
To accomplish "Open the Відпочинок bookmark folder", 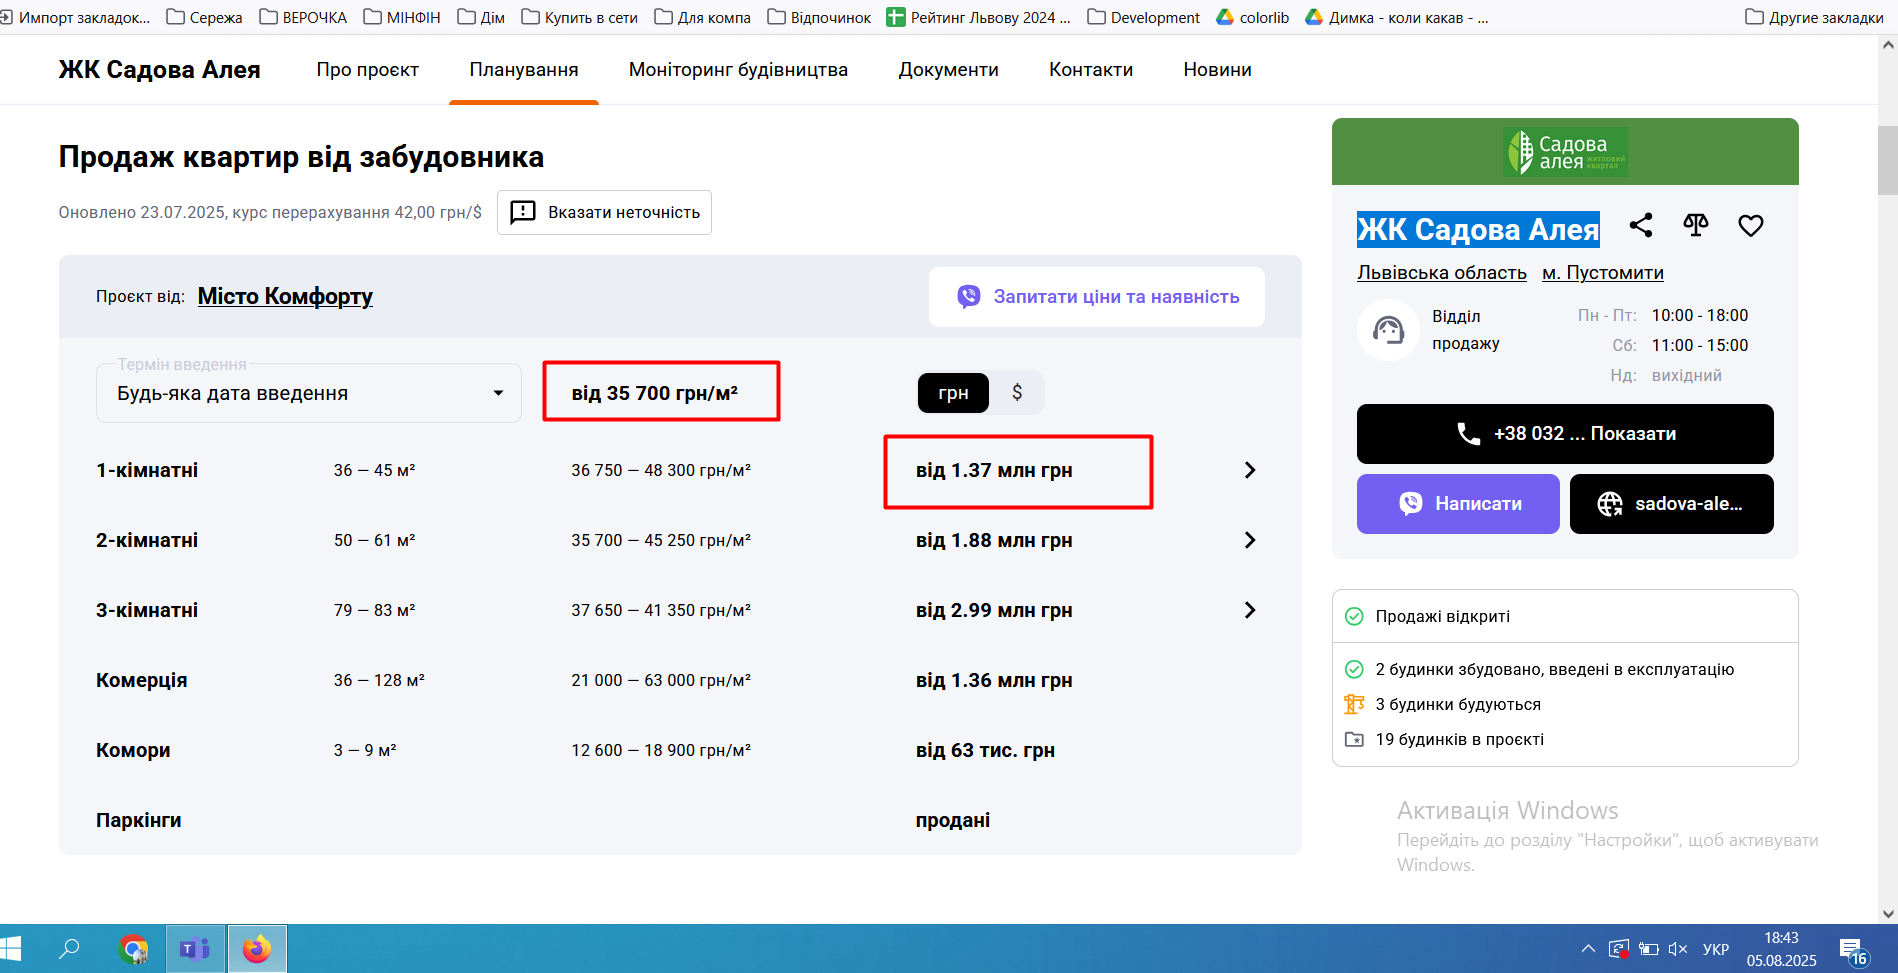I will pyautogui.click(x=819, y=17).
